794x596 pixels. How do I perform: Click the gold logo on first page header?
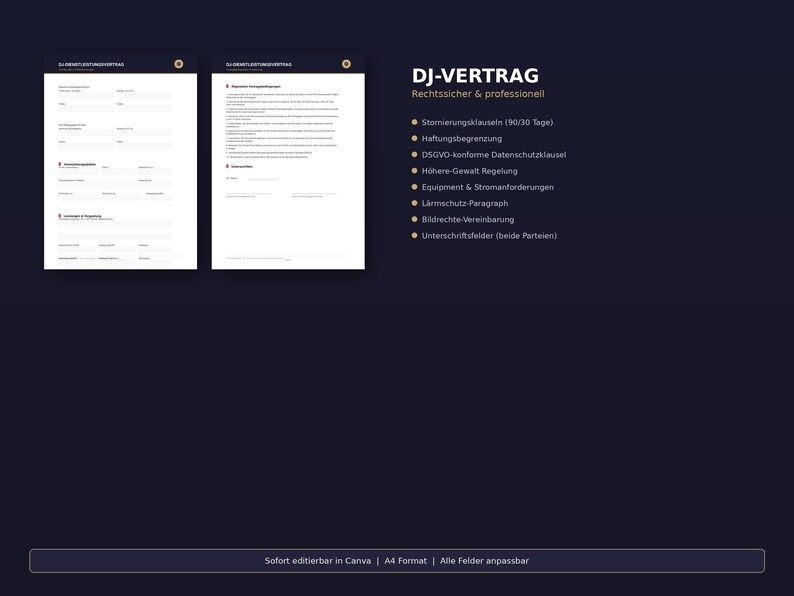click(179, 64)
